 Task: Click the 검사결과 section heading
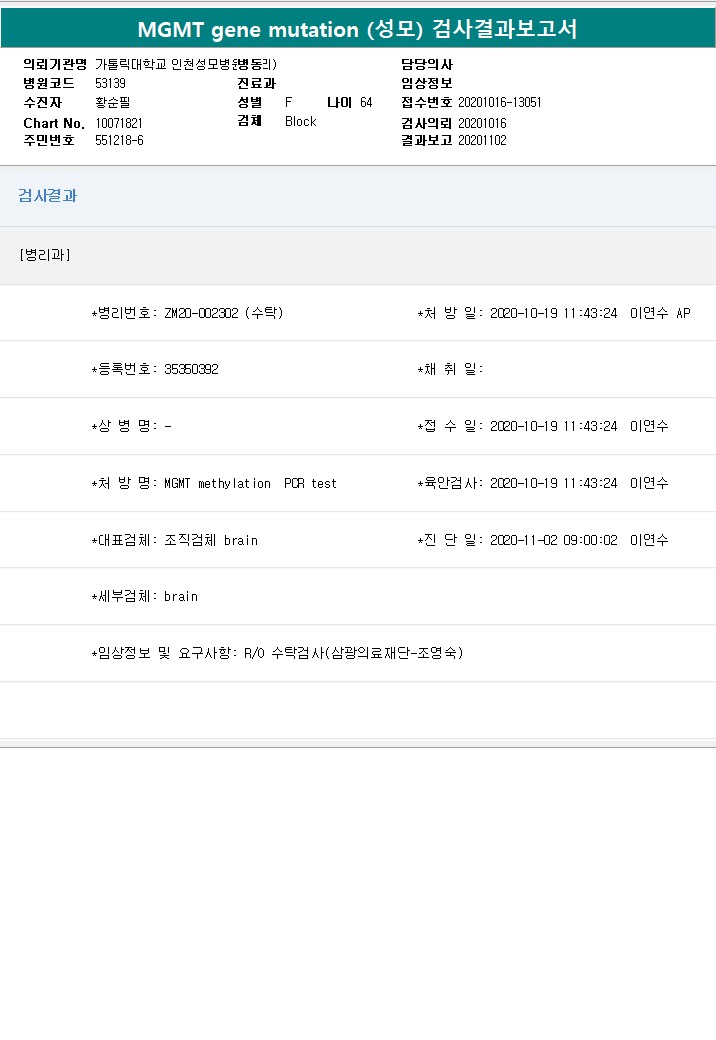[x=47, y=196]
